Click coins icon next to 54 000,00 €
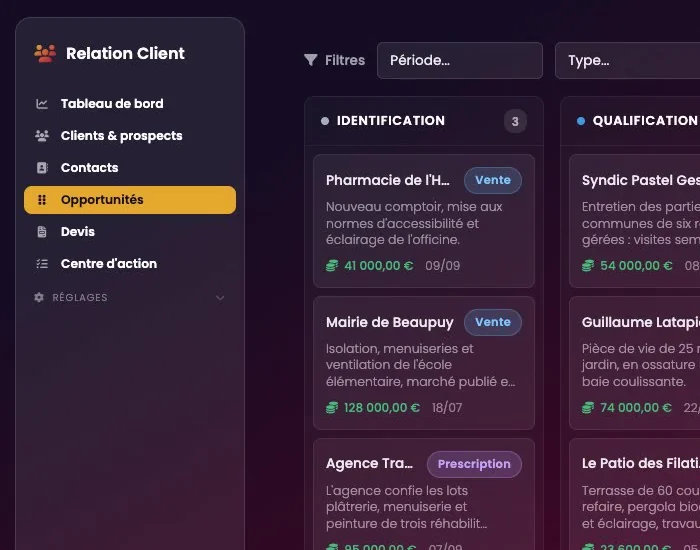700x550 pixels. point(588,266)
